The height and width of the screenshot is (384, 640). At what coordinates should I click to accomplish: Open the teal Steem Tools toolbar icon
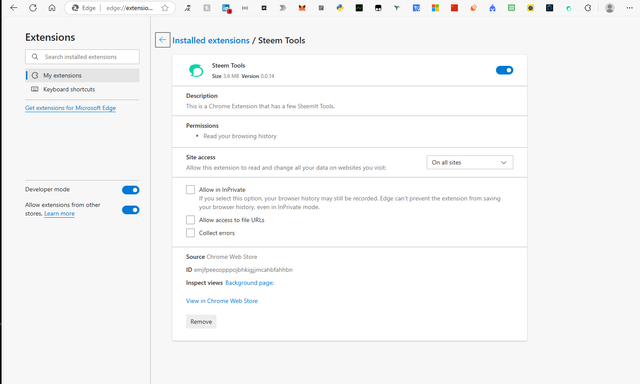point(569,8)
